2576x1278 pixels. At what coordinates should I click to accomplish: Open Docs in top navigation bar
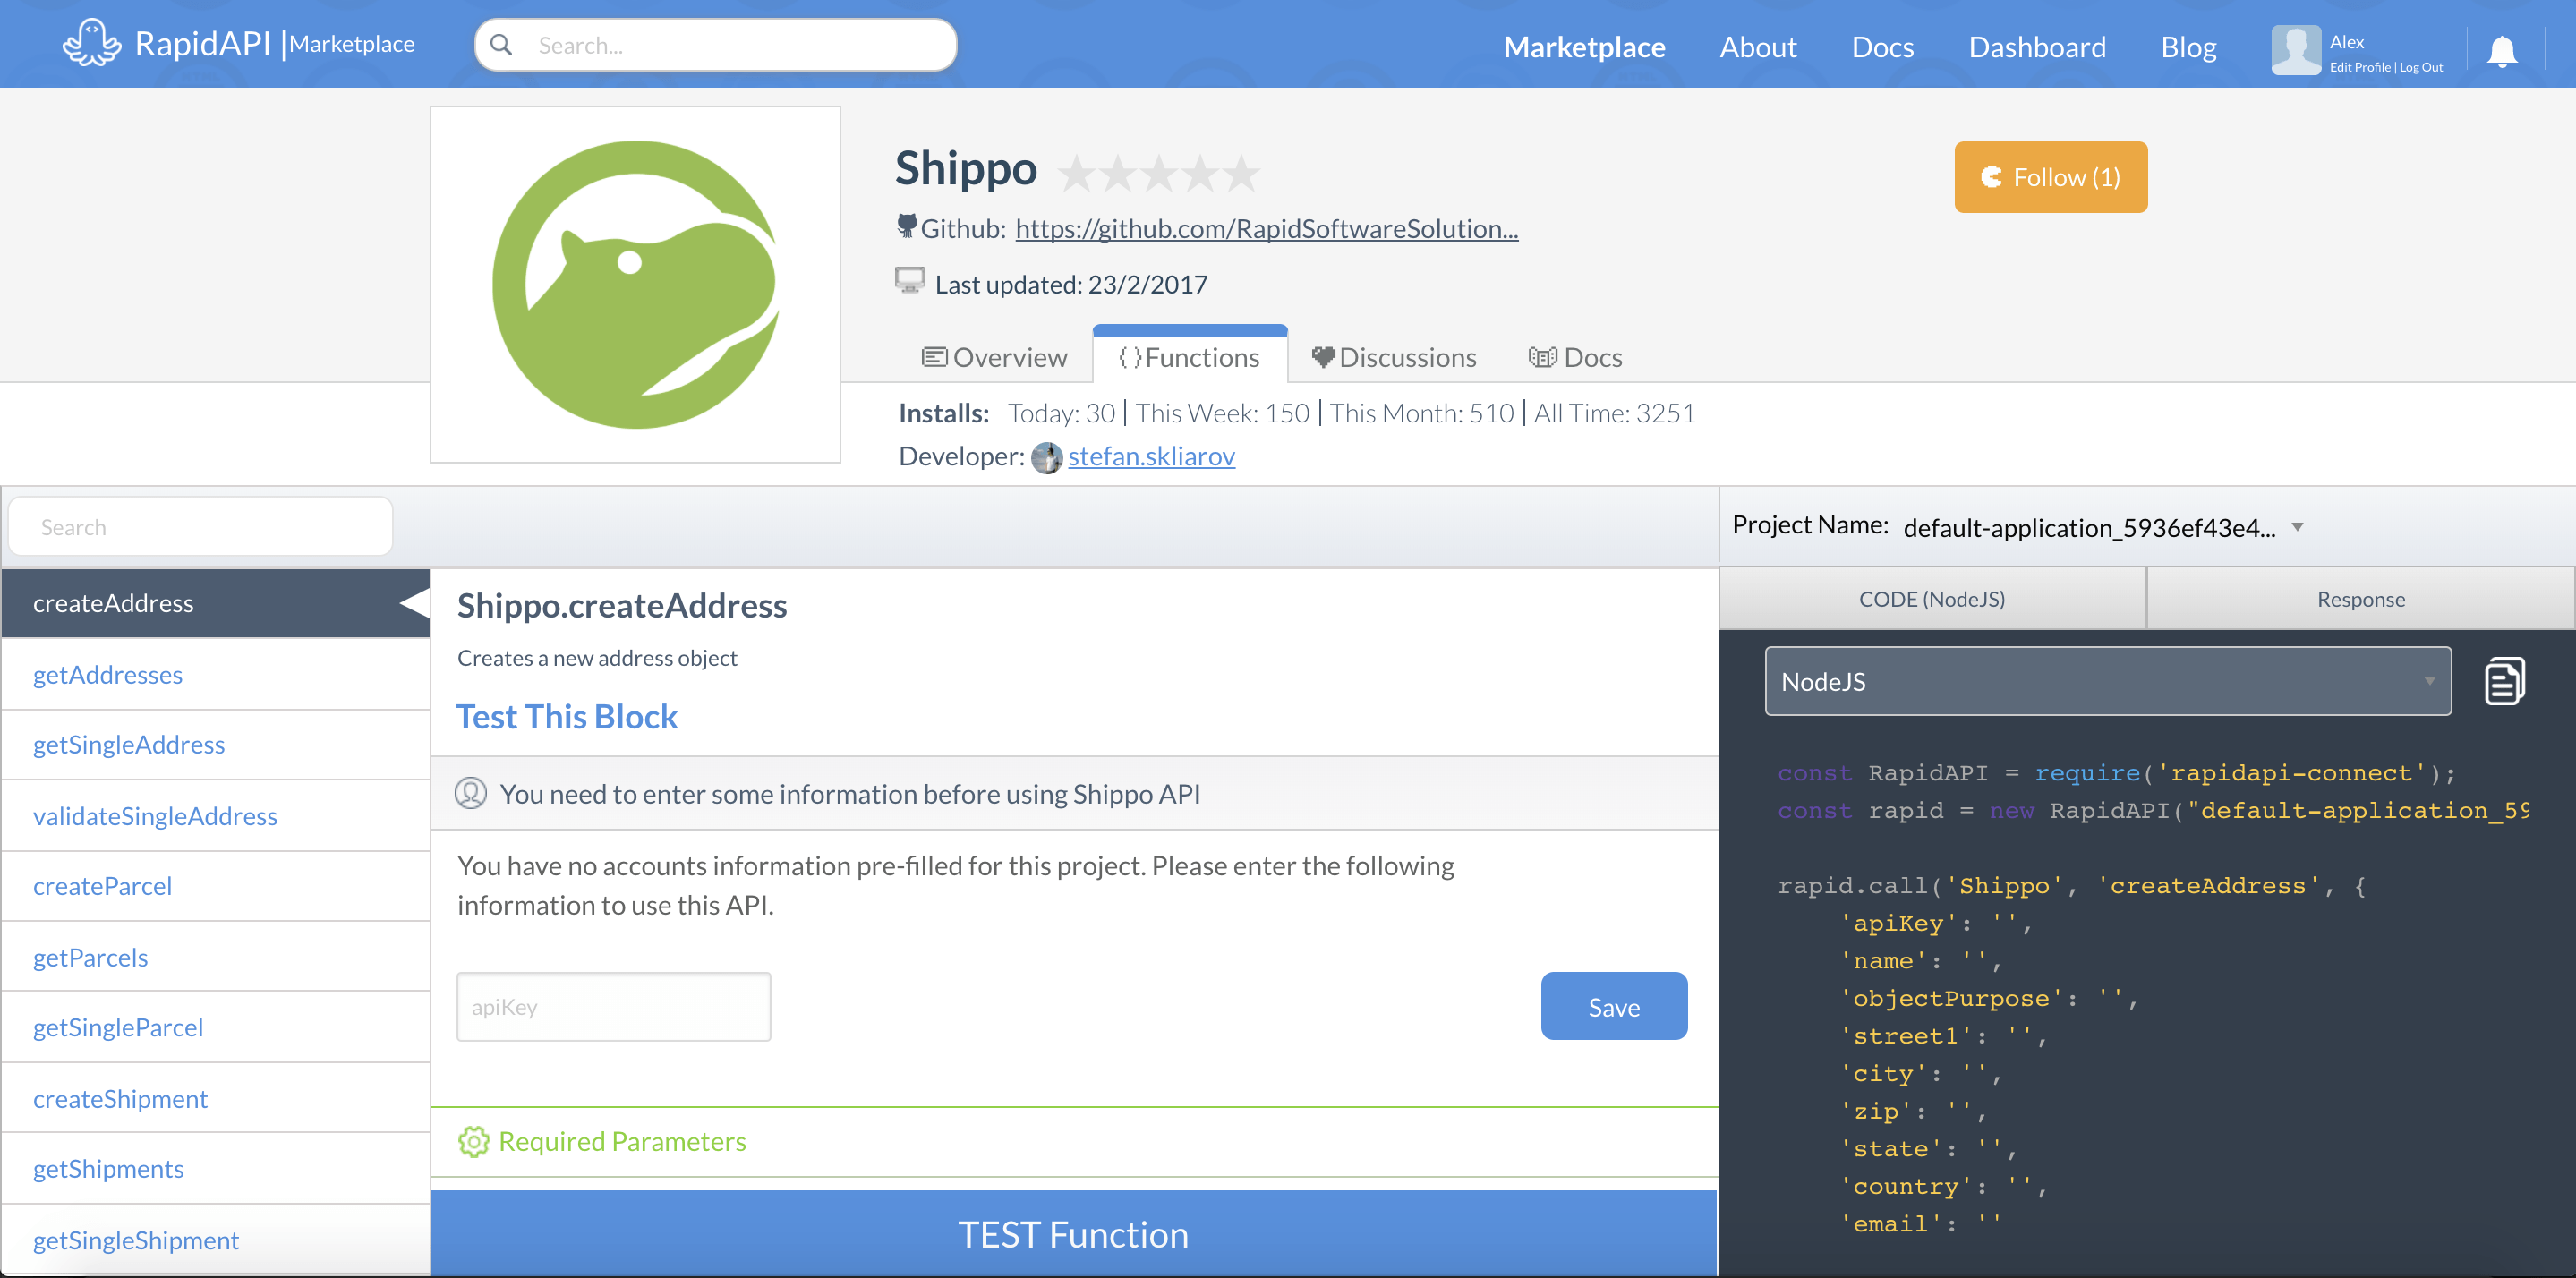(1882, 47)
